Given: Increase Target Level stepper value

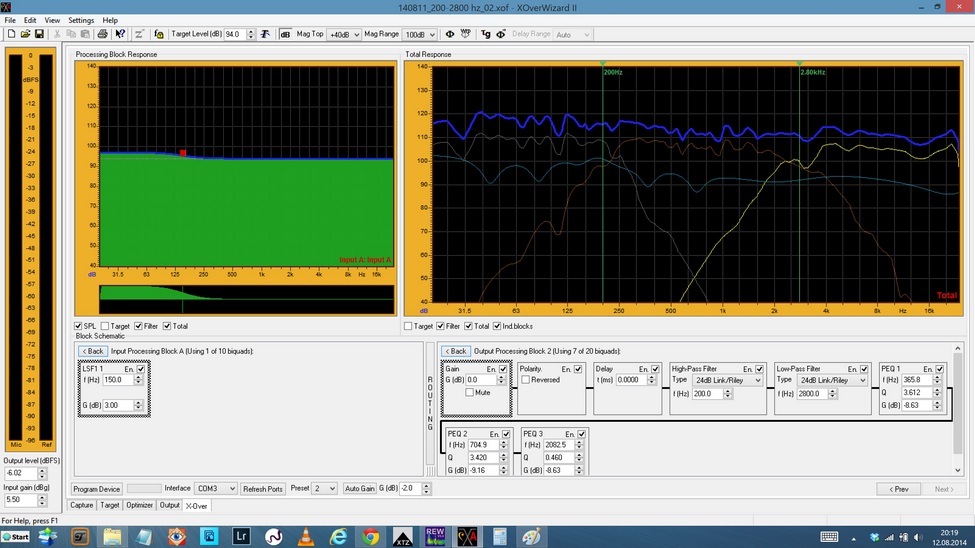Looking at the screenshot, I should pos(251,32).
